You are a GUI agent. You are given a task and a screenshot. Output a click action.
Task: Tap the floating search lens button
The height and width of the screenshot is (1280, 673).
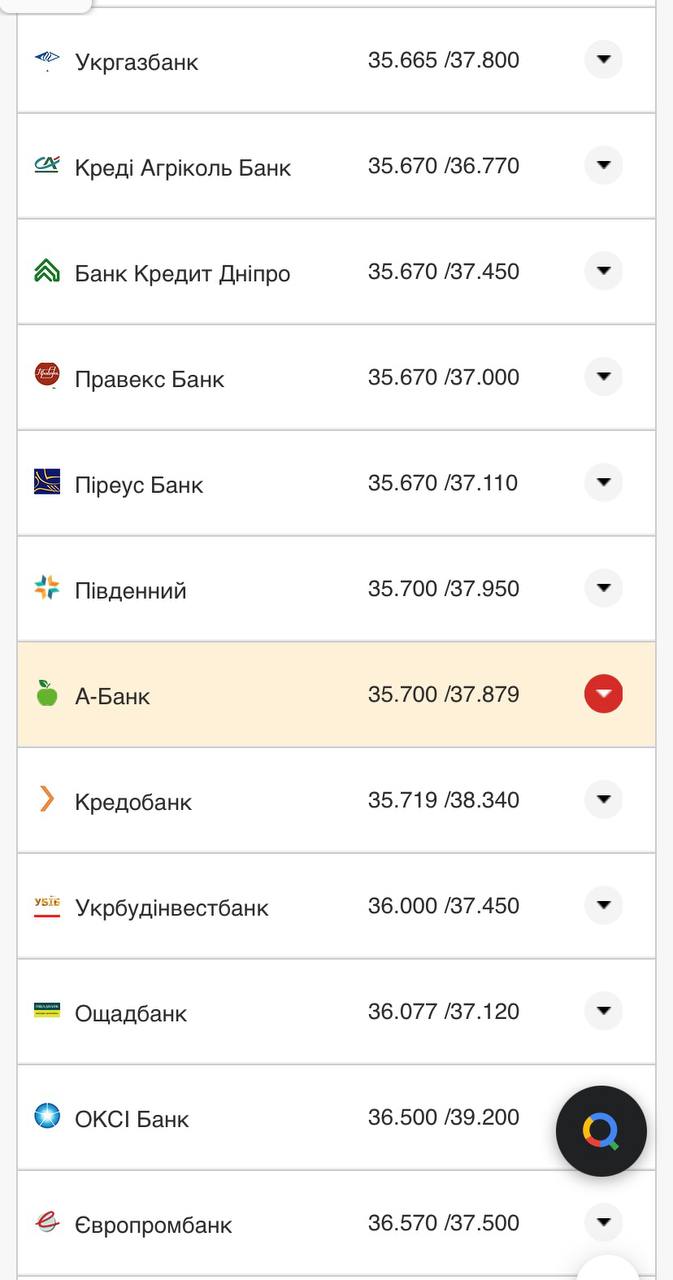coord(601,1131)
